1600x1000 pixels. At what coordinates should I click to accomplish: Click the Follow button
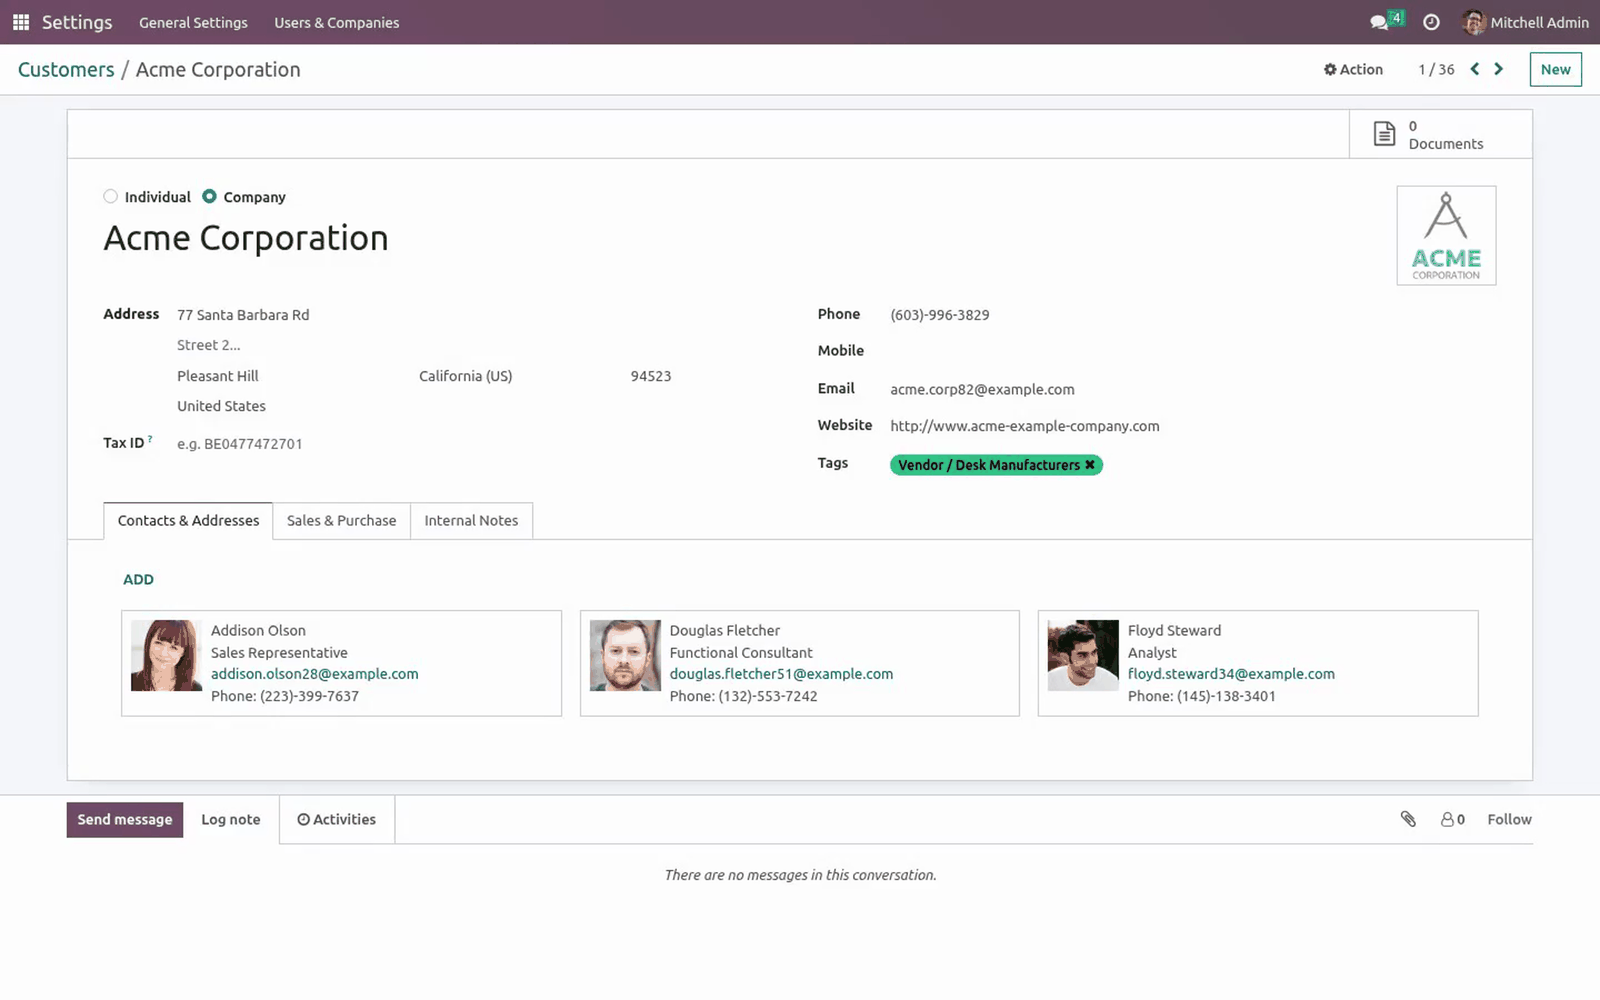[x=1509, y=819]
